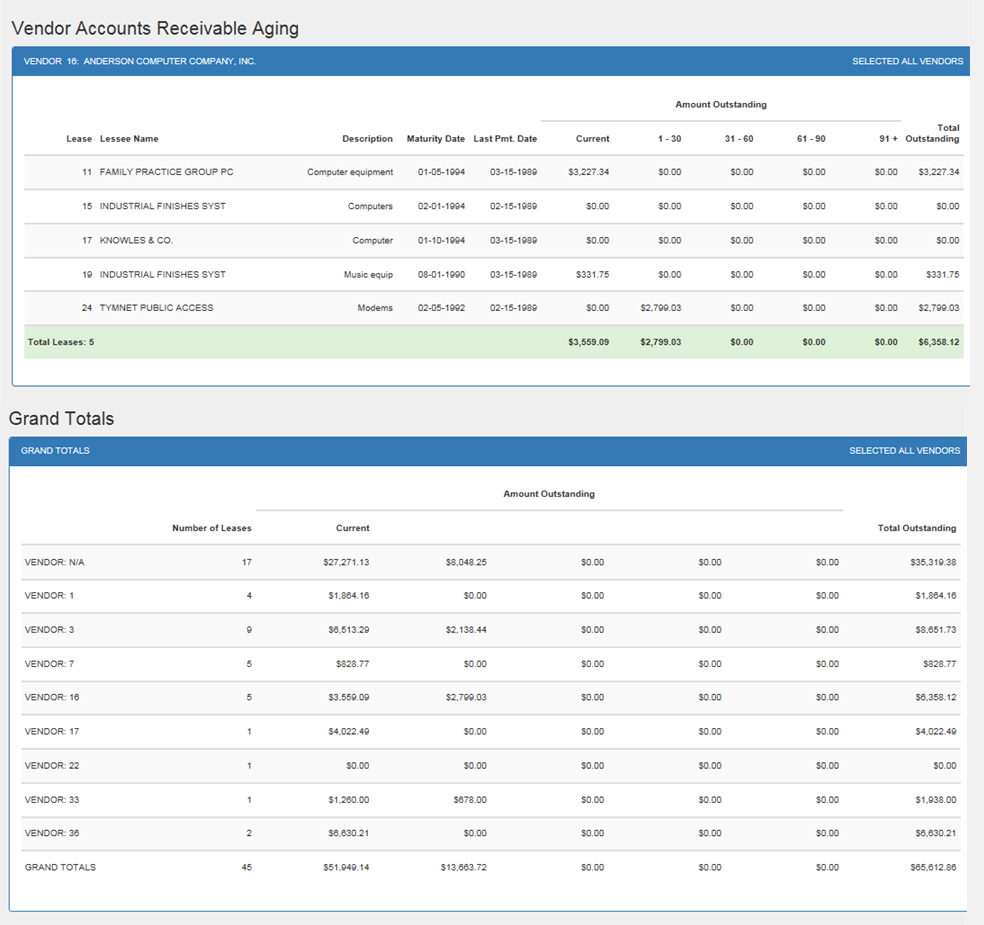This screenshot has width=984, height=925.
Task: Select the "$27,271.13" current amount
Action: 346,562
